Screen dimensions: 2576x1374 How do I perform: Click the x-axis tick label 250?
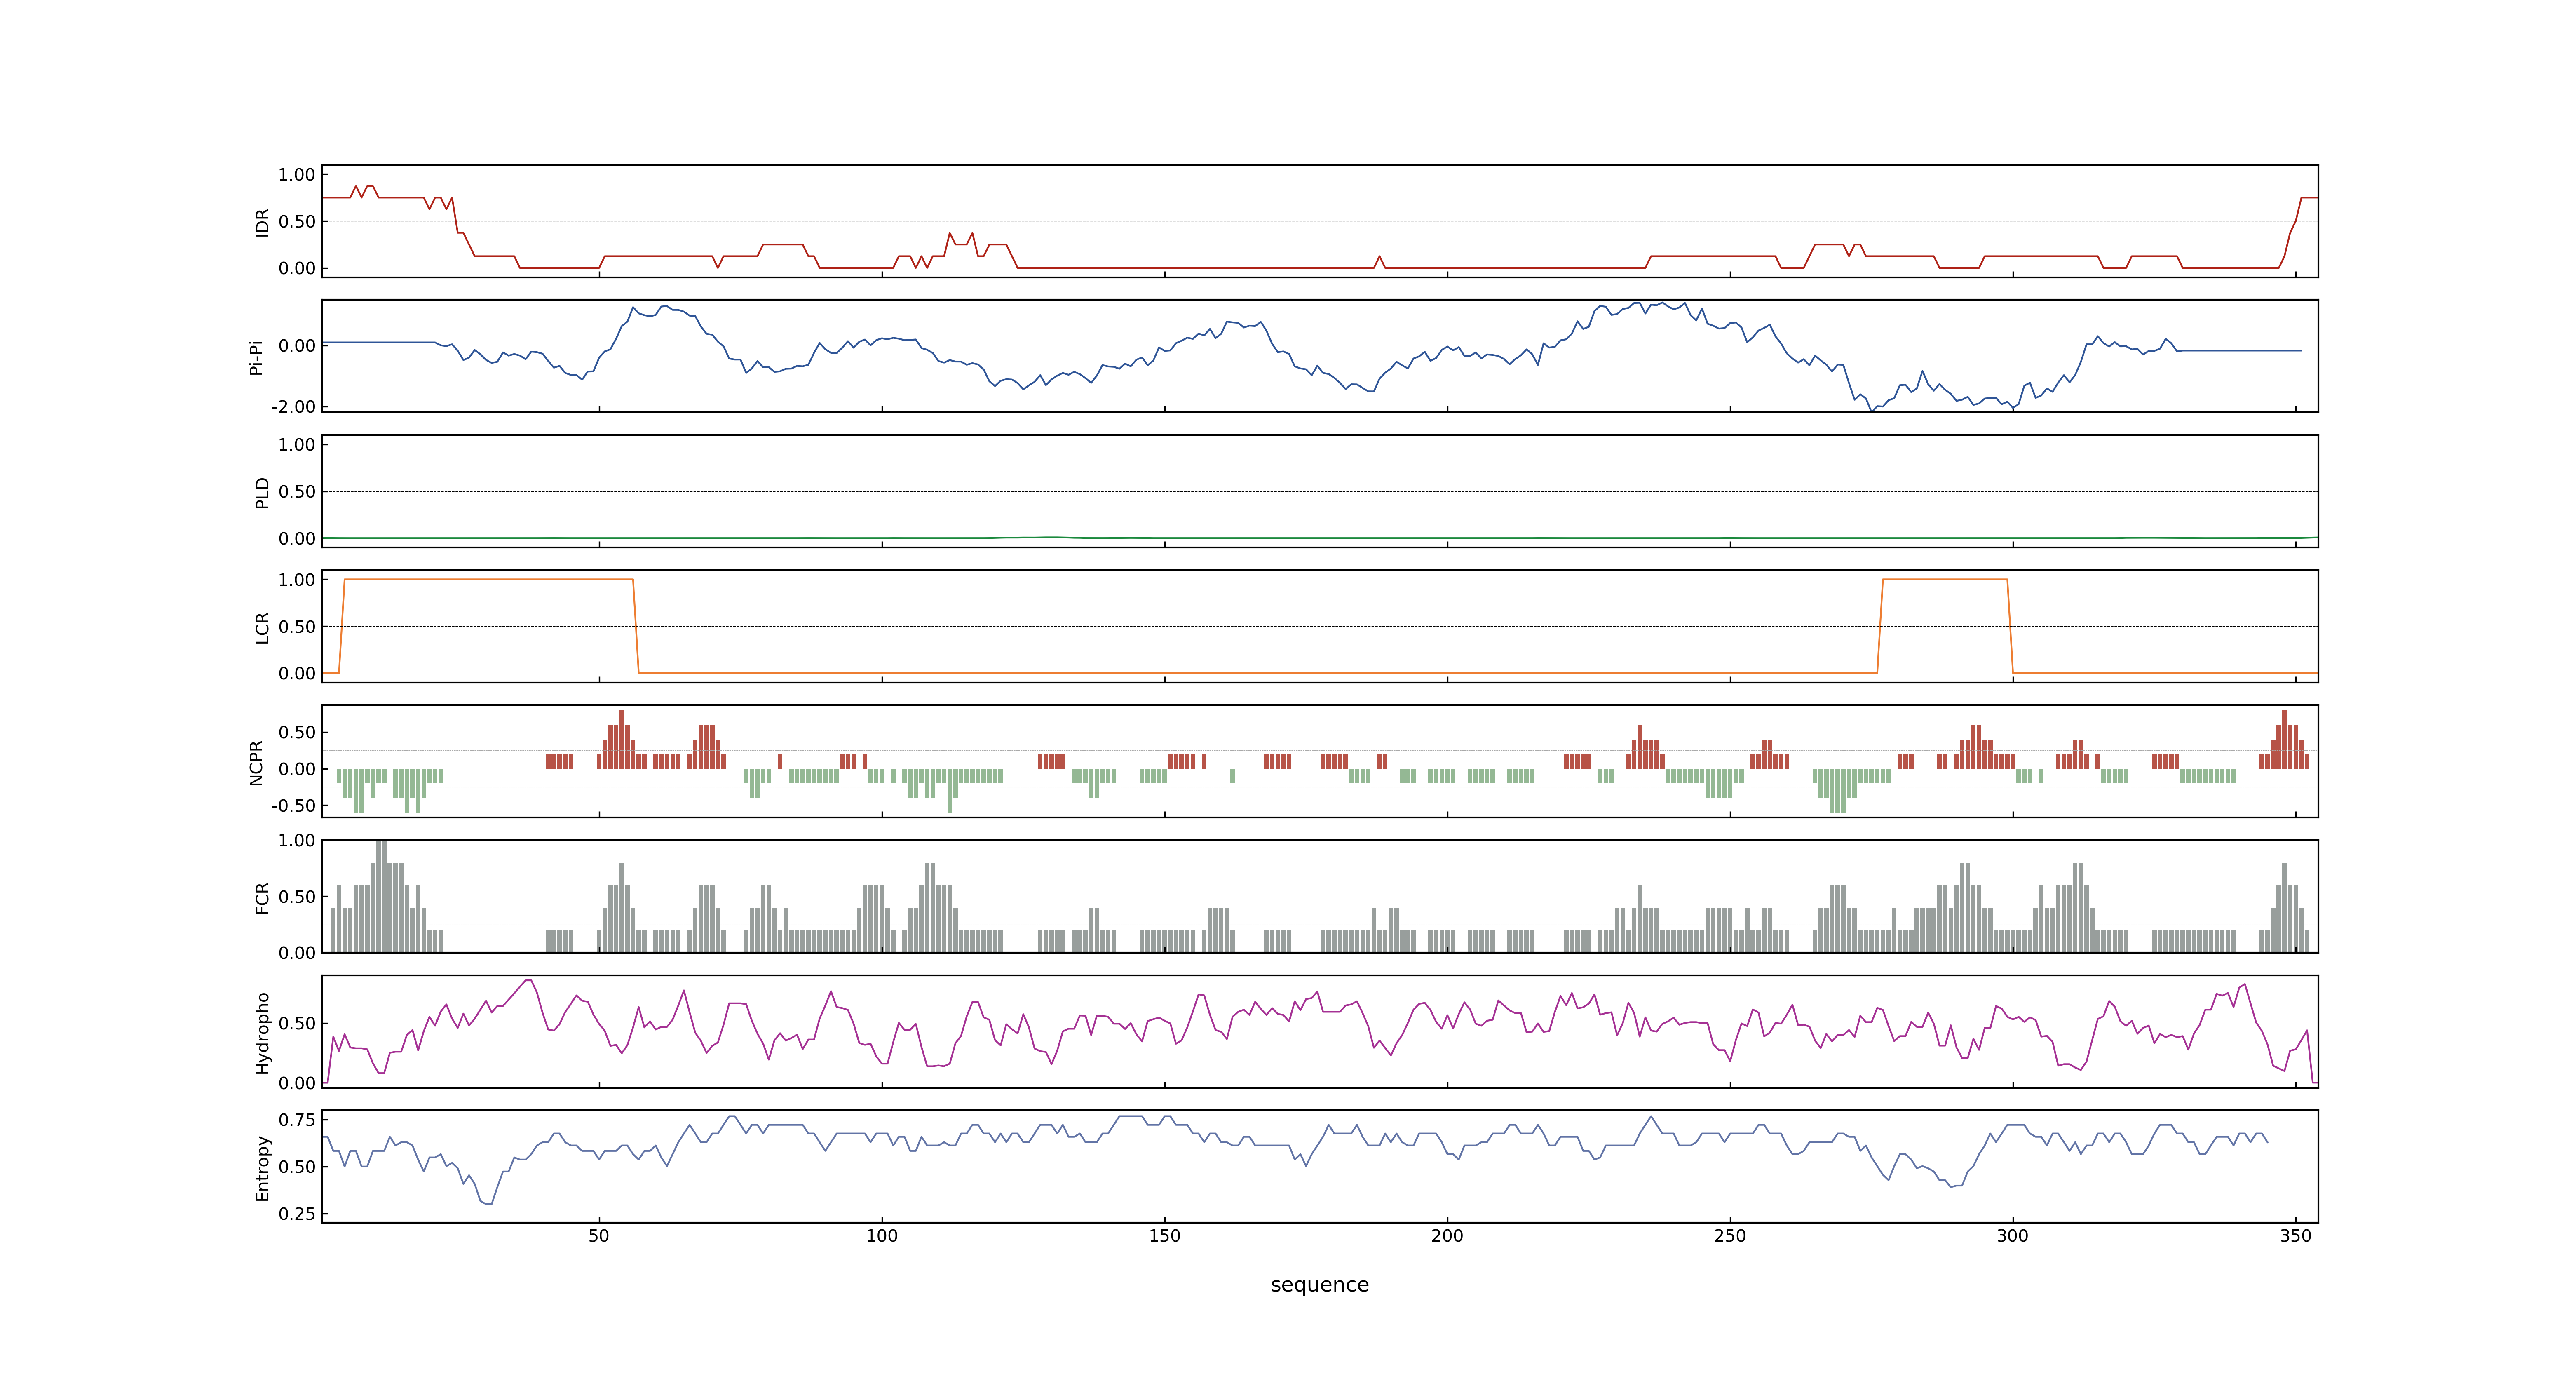1730,1236
